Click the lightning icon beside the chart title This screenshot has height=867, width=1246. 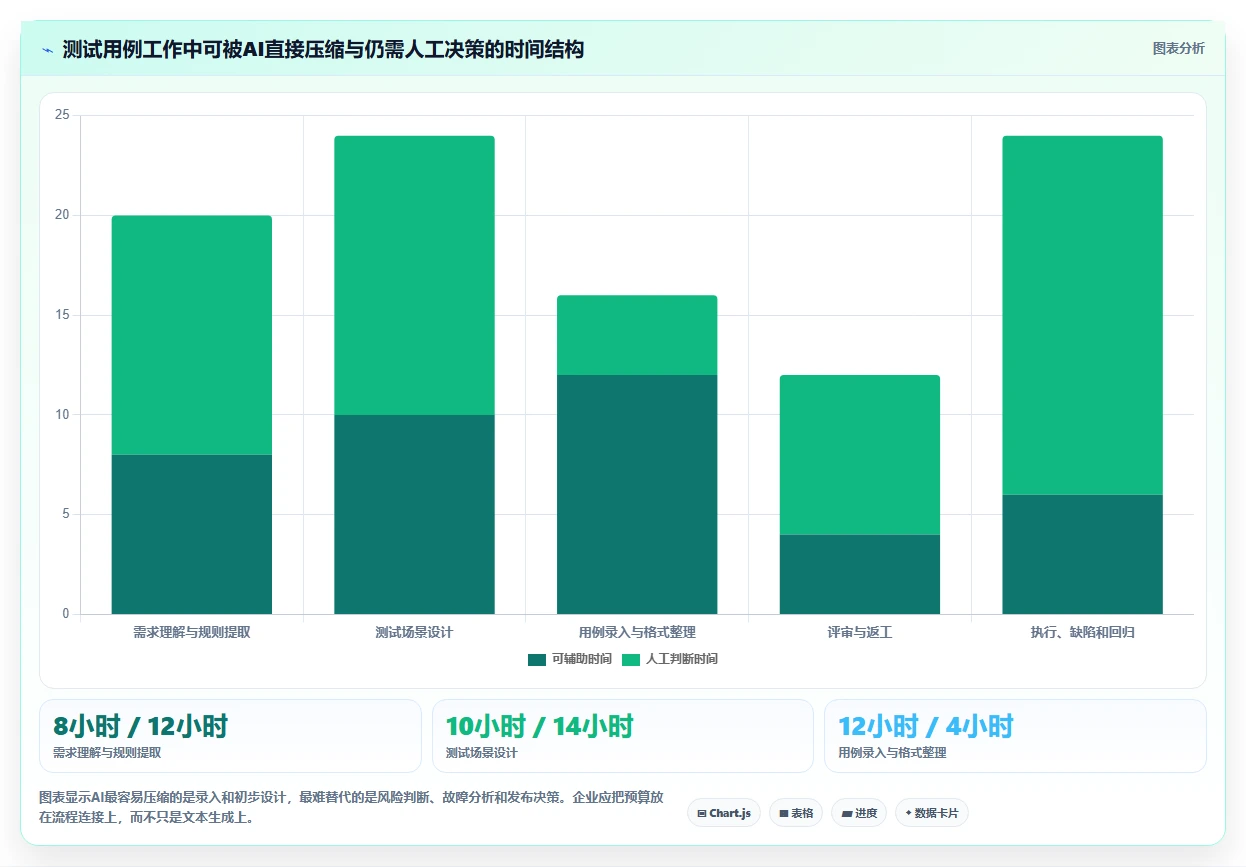pos(47,49)
